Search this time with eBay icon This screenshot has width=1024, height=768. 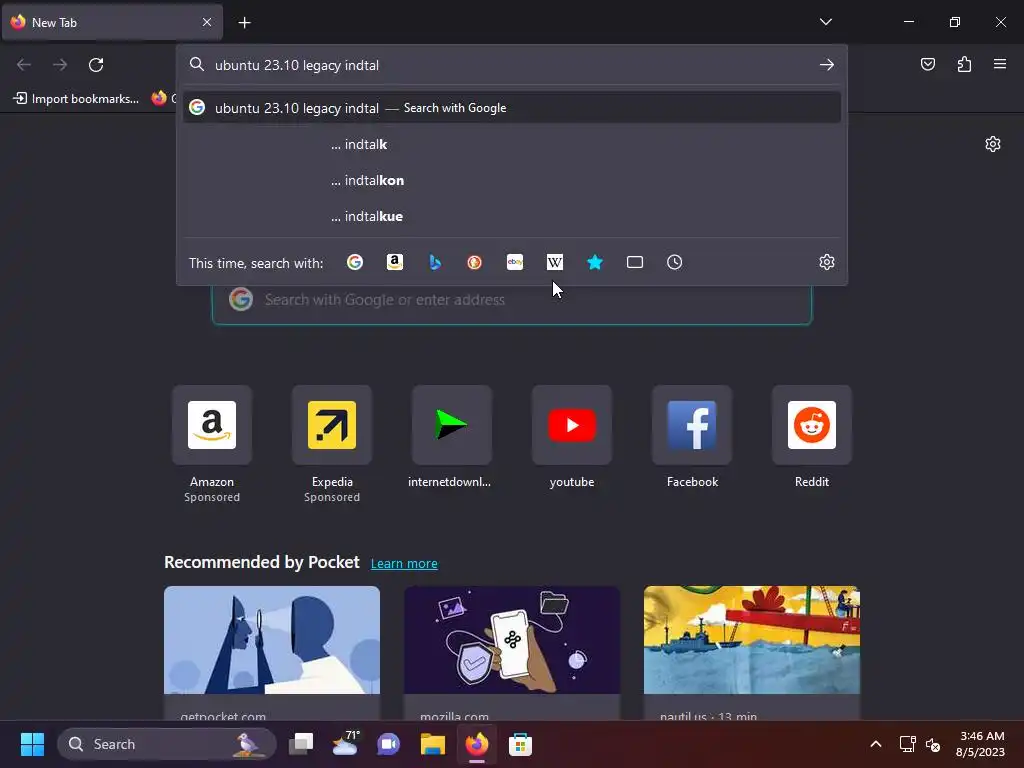click(515, 263)
